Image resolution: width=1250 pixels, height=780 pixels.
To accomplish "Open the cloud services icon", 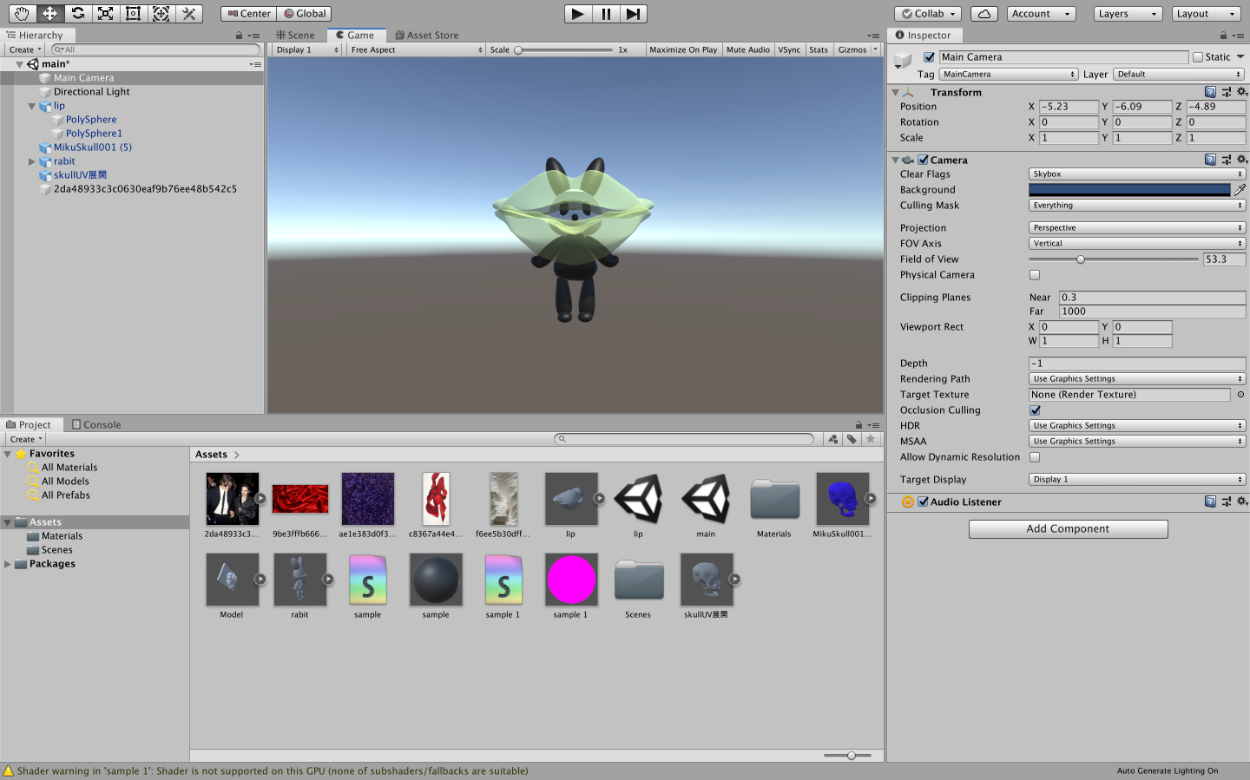I will 984,14.
